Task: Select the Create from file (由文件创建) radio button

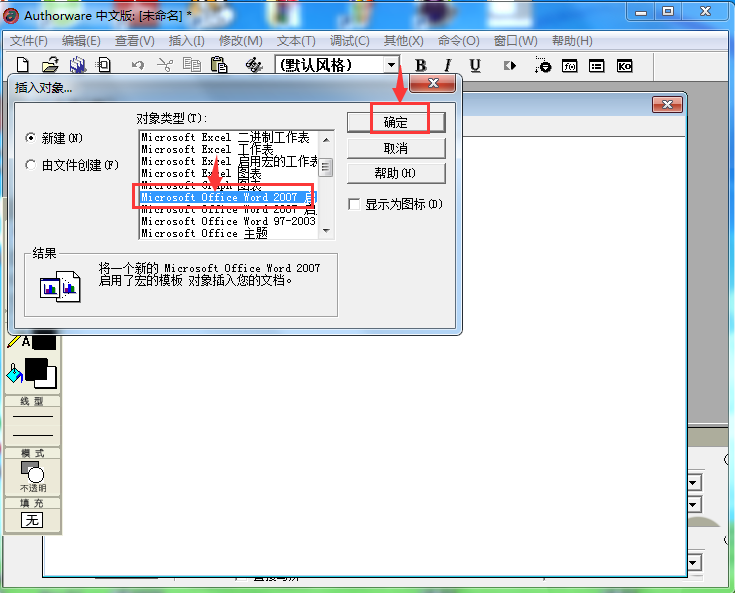Action: pyautogui.click(x=30, y=165)
